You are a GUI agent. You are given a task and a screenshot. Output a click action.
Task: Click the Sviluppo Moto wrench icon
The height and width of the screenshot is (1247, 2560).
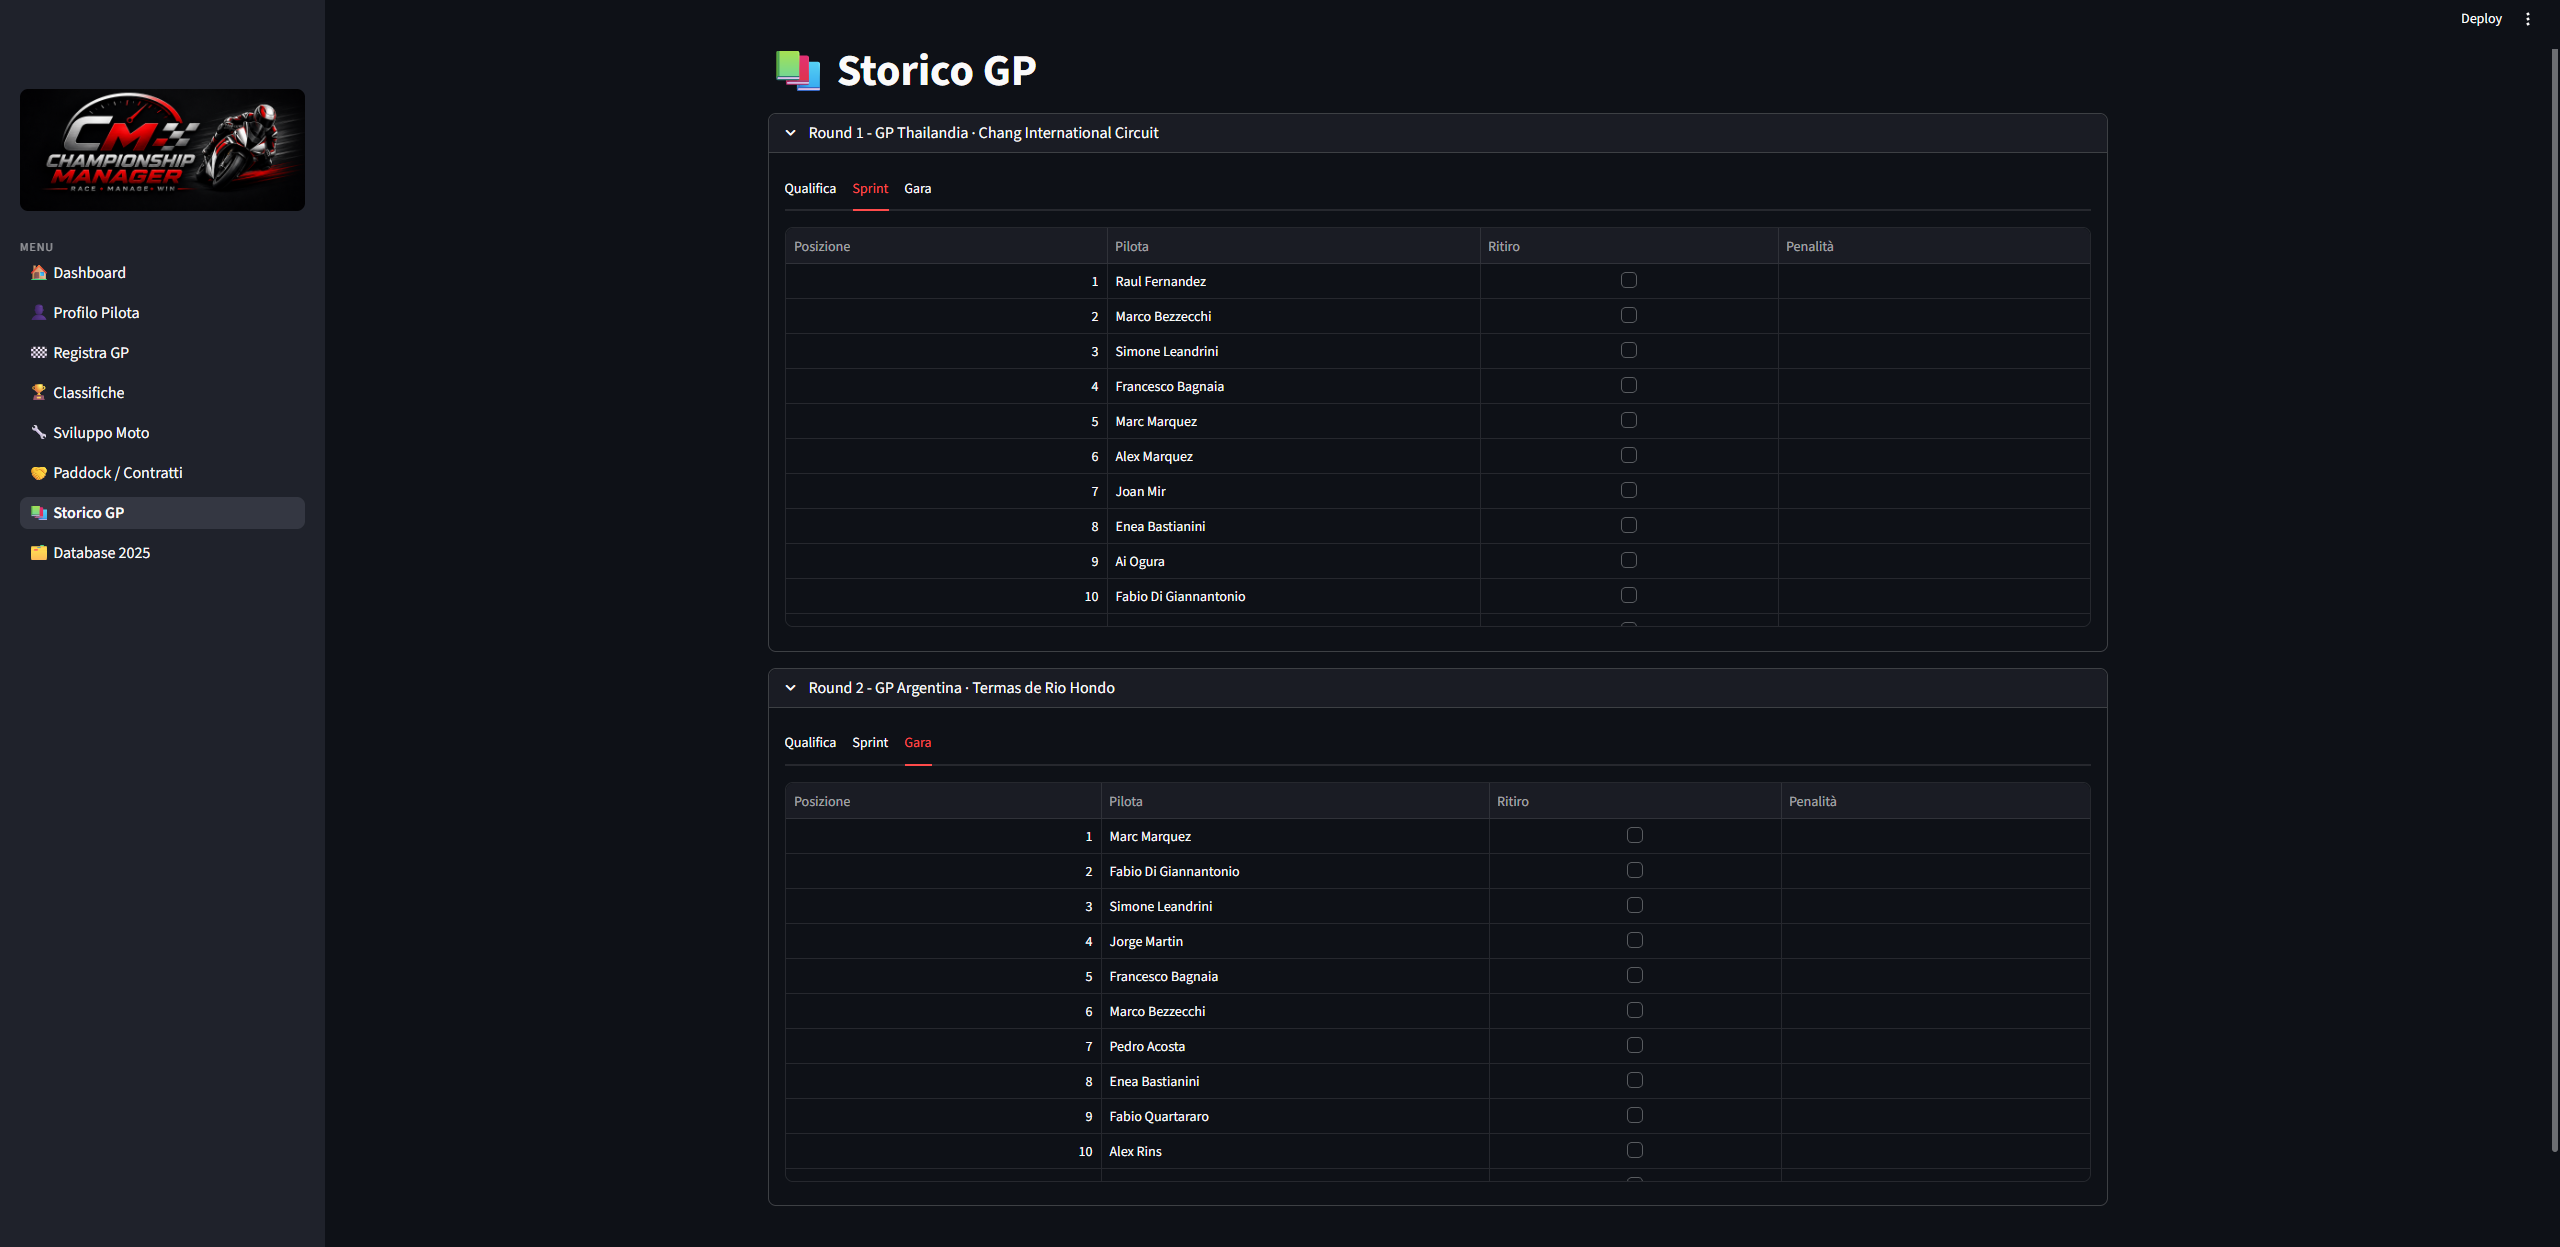tap(39, 433)
